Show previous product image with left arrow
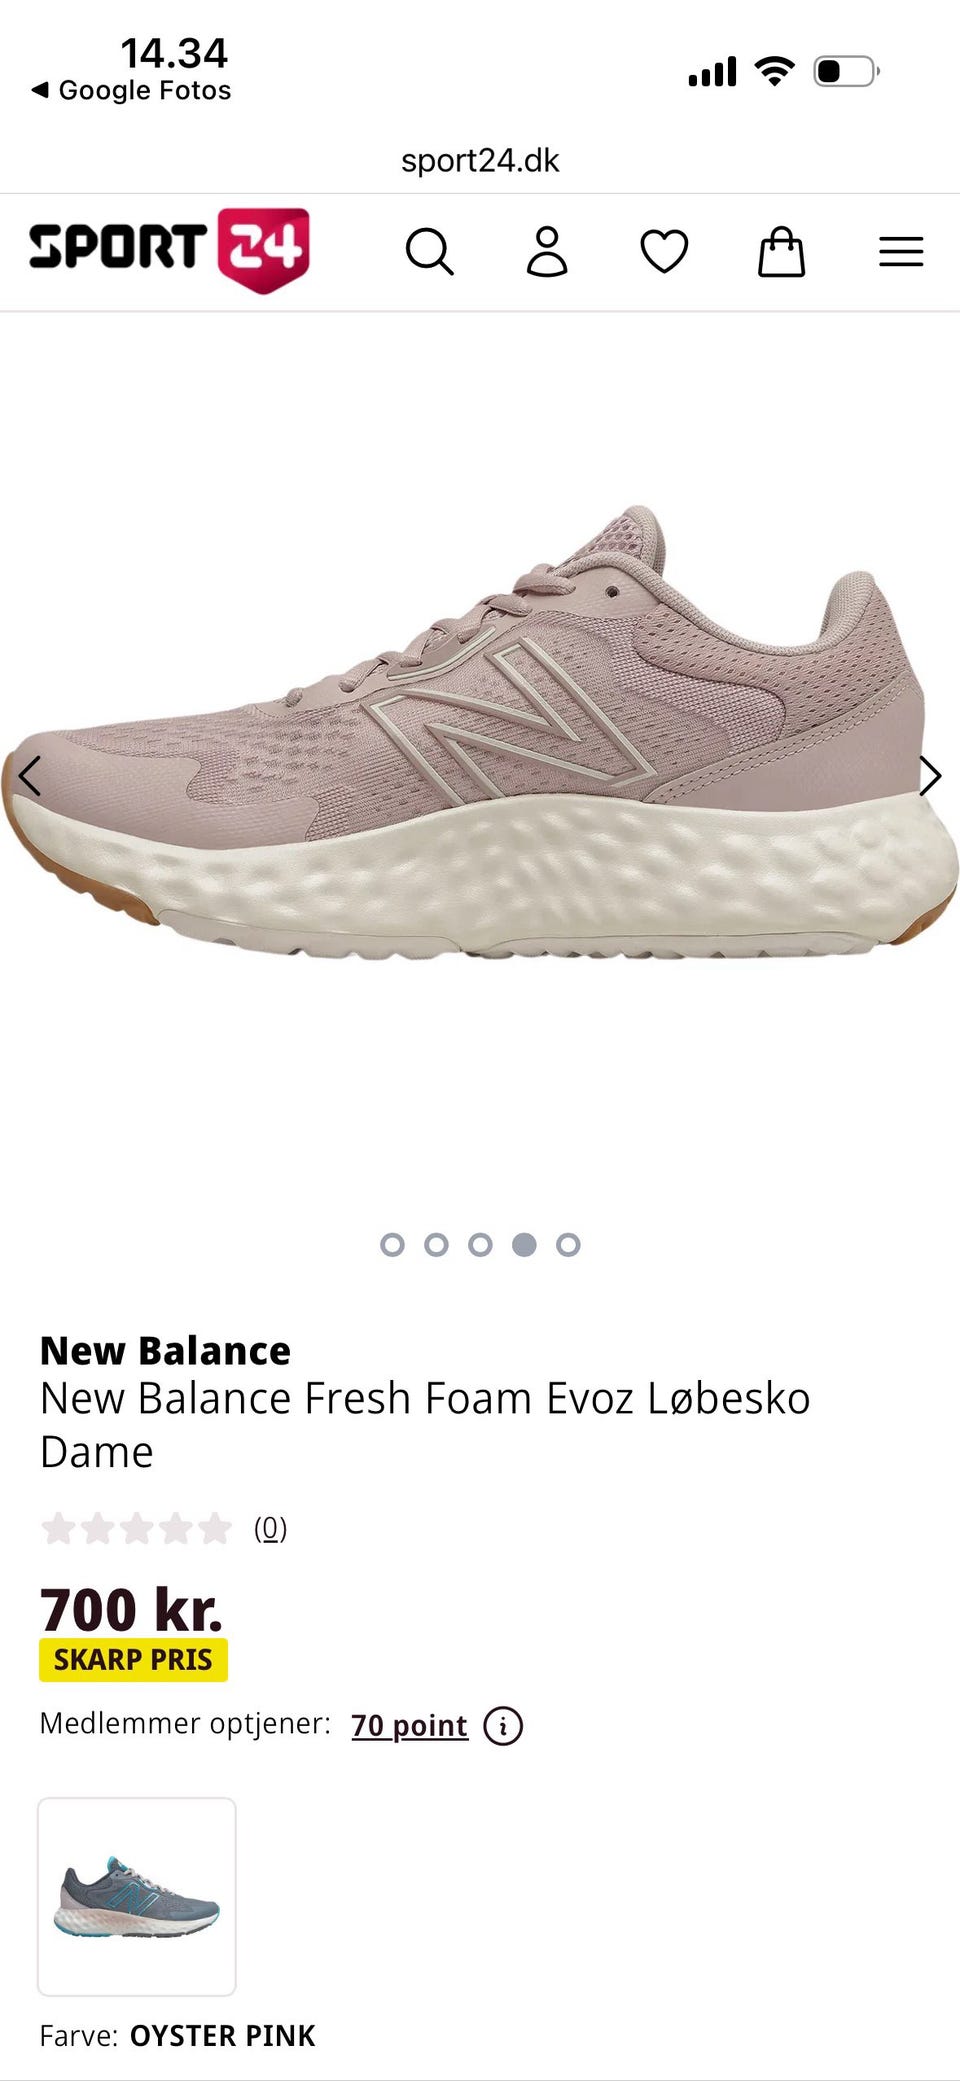 coord(30,775)
